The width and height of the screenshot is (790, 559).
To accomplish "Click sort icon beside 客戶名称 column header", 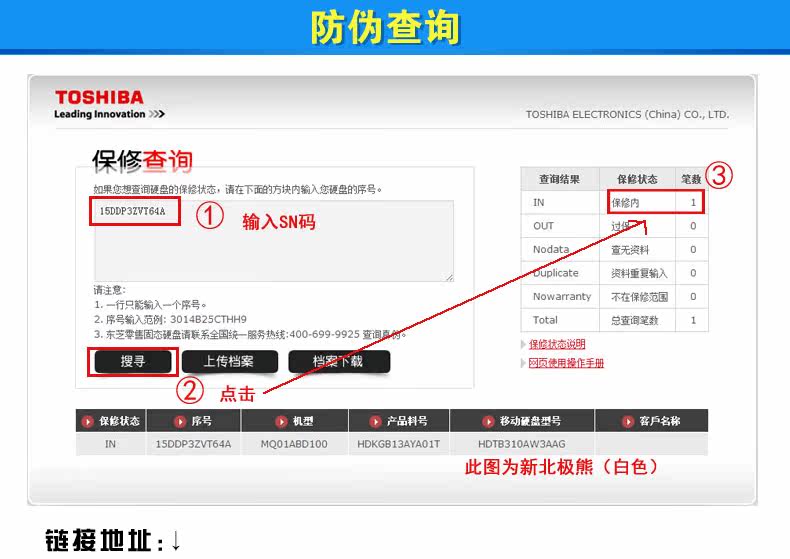I will click(628, 422).
